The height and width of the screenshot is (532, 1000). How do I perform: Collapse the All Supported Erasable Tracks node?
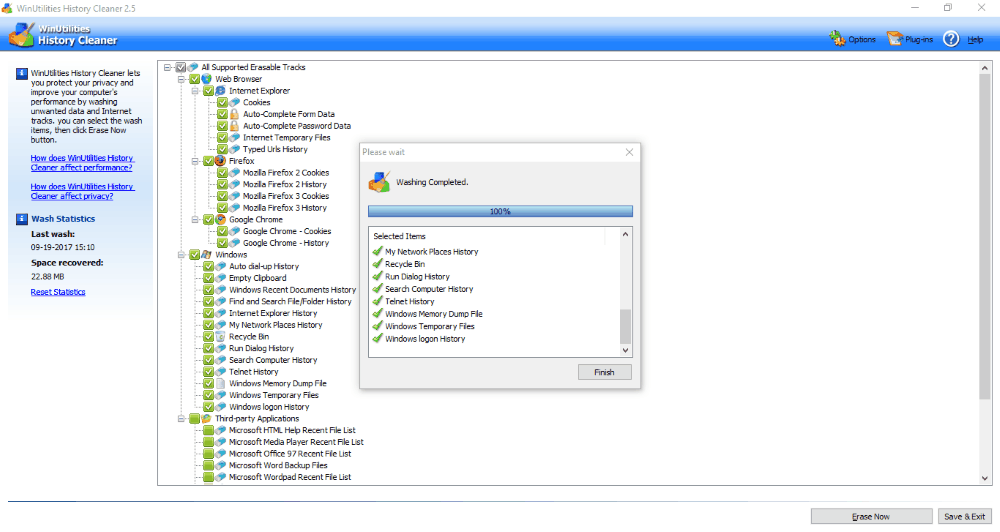pyautogui.click(x=168, y=67)
